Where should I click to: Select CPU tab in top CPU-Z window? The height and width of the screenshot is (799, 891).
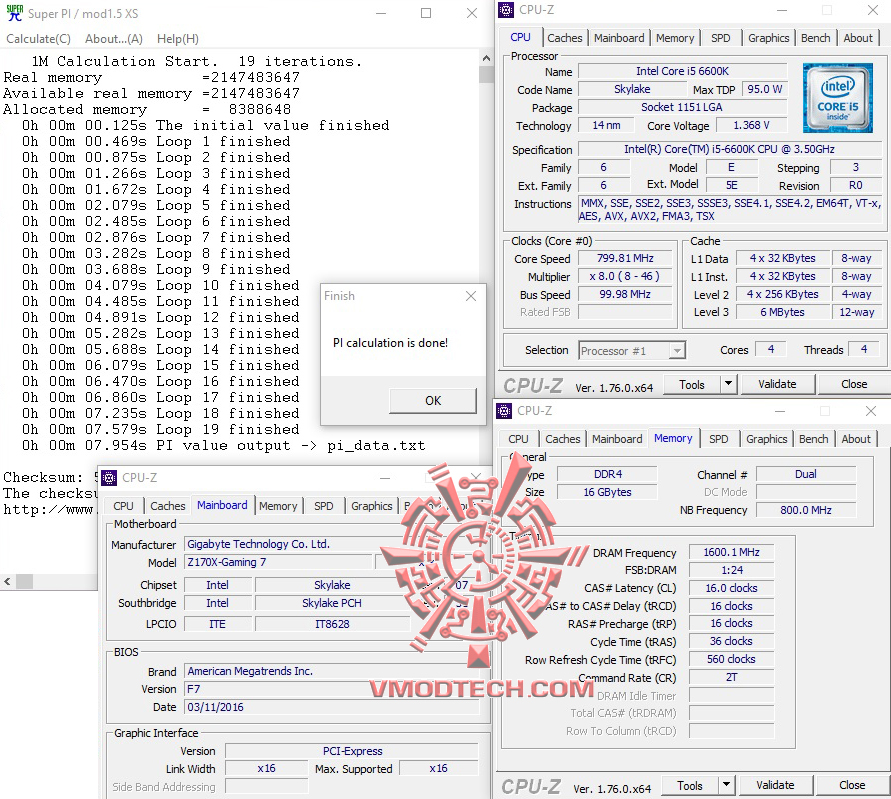click(x=520, y=38)
